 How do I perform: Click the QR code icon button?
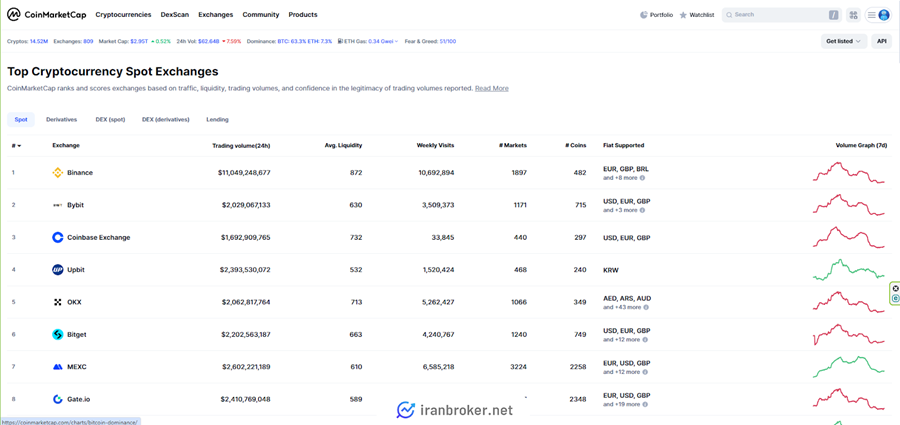click(853, 15)
